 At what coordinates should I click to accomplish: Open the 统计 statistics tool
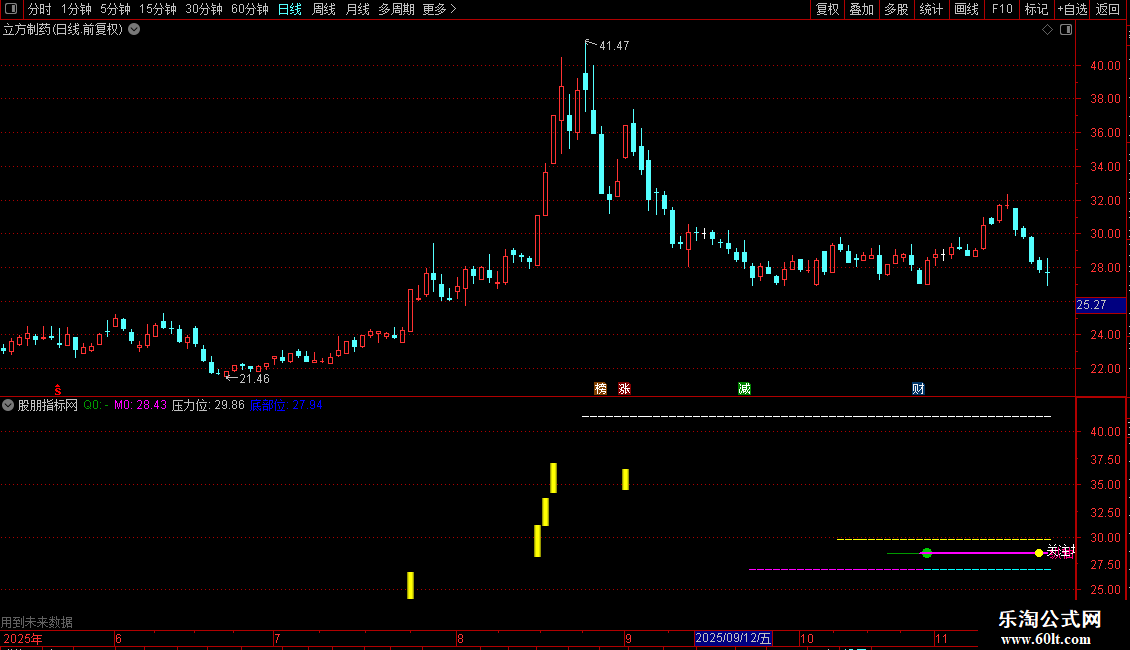coord(931,9)
